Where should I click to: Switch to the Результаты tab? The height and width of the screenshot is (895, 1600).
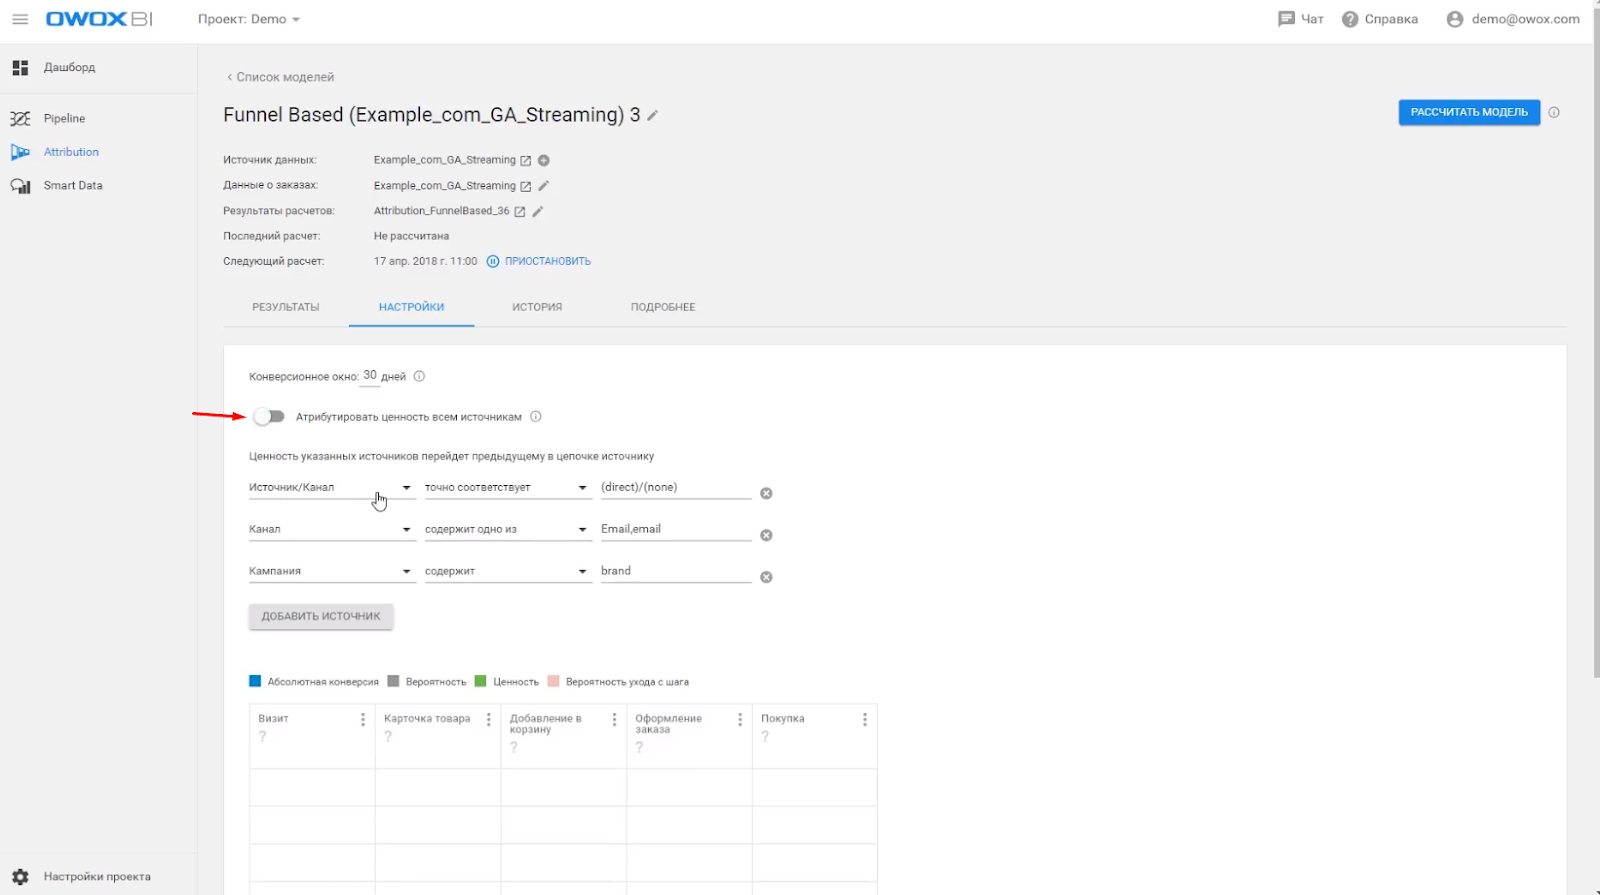(x=286, y=307)
